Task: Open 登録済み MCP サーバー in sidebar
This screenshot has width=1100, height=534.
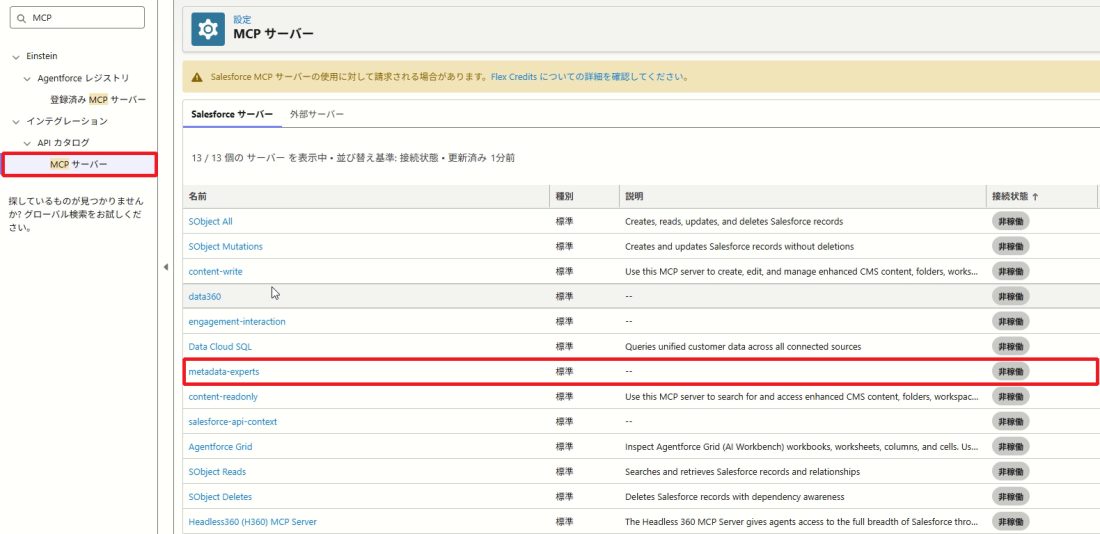Action: point(98,100)
